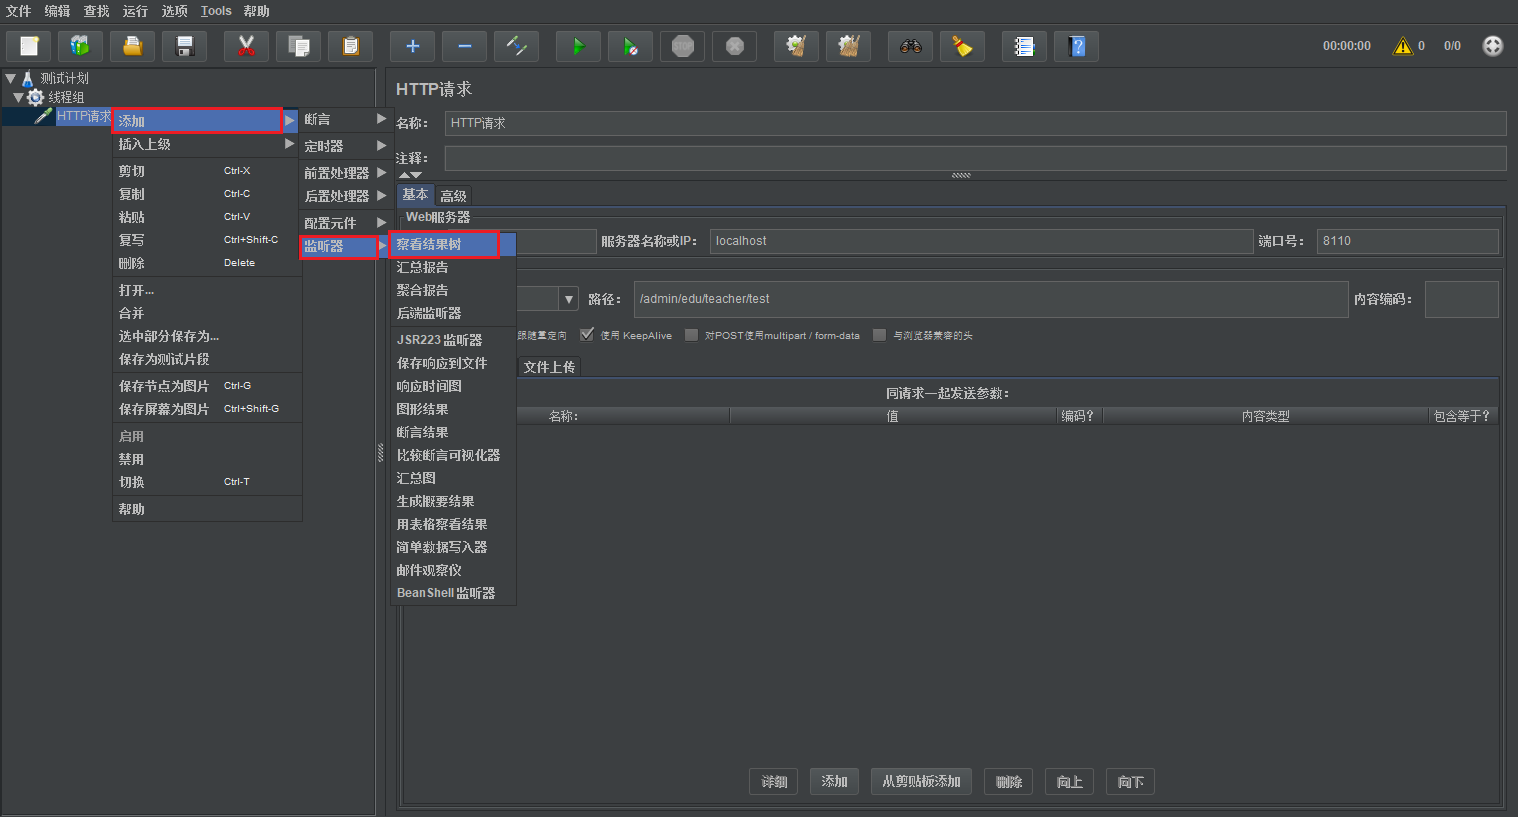Click the 添加 button below the parameters table
This screenshot has height=817, width=1518.
click(834, 782)
